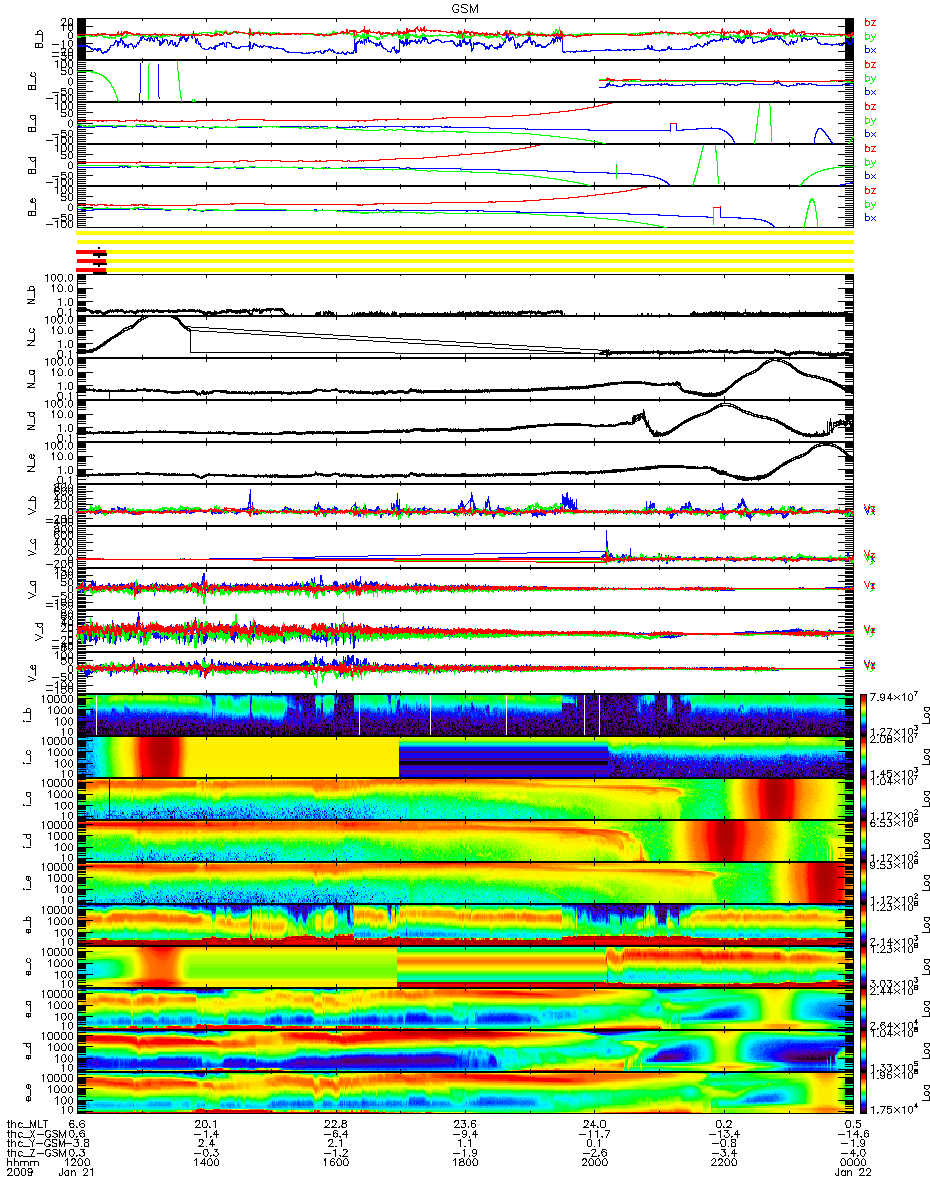The width and height of the screenshot is (930, 1200).
Task: Select the B_a panel axis label
Action: (33, 122)
